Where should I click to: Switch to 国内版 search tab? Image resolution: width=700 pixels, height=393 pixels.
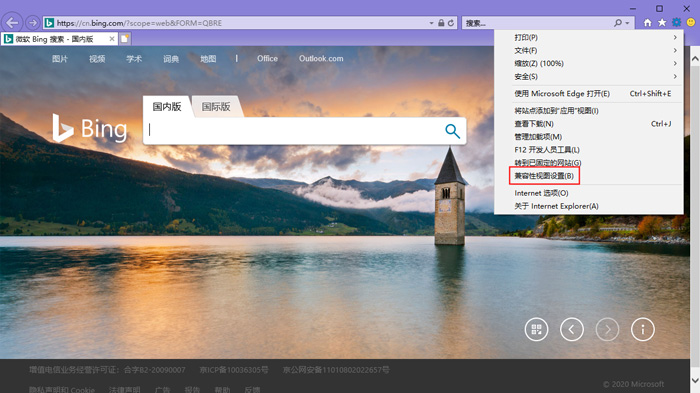(167, 106)
